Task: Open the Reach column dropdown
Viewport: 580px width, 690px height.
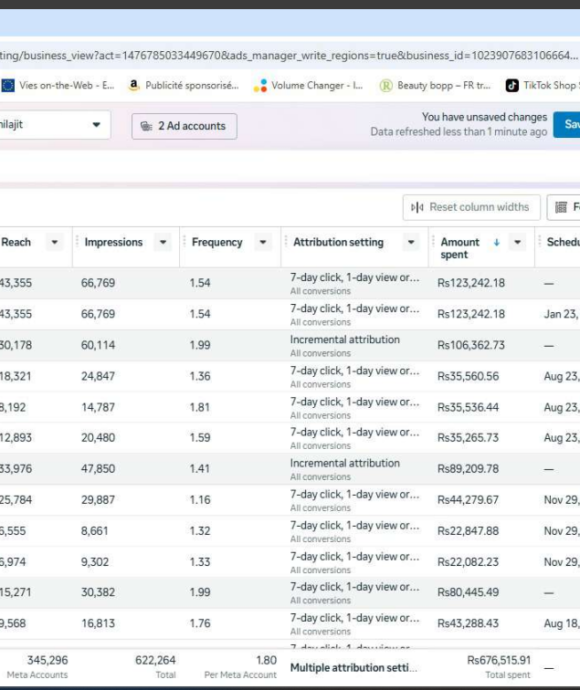Action: click(55, 242)
